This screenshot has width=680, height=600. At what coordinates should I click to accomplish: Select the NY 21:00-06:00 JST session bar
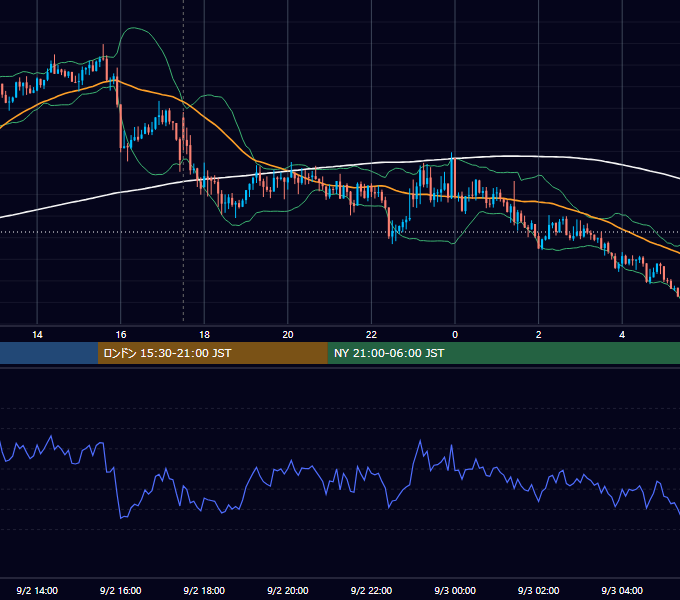point(503,353)
